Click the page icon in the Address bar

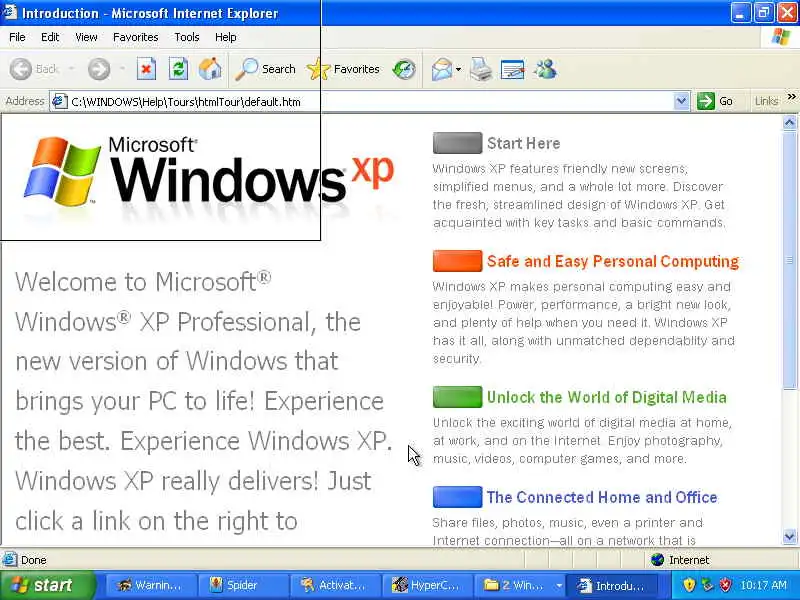[60, 101]
